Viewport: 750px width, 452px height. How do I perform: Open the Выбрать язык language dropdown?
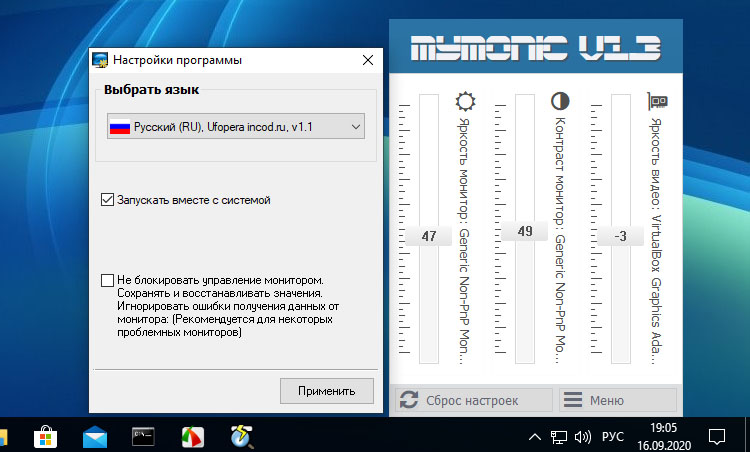click(x=236, y=127)
